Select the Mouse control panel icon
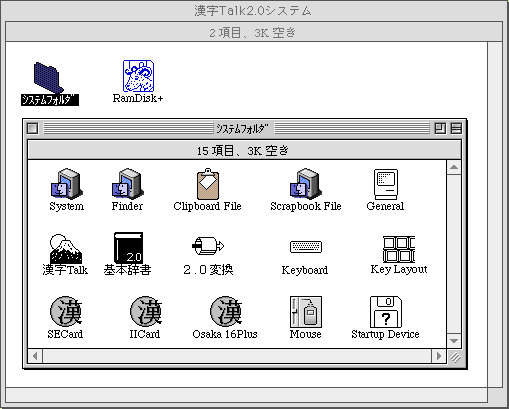509x409 pixels. tap(306, 312)
